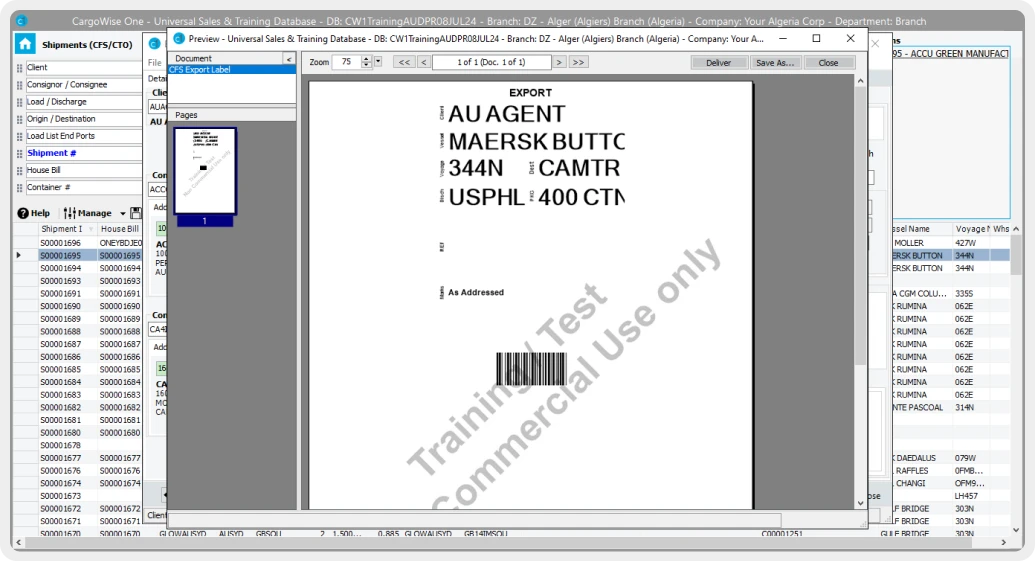
Task: Open the Zoom level dropdown arrow
Action: point(378,62)
